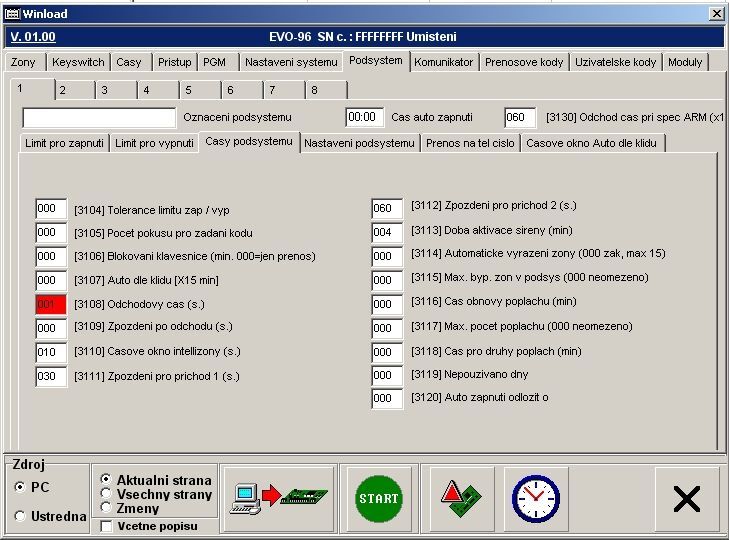The width and height of the screenshot is (729, 540).
Task: Click the large X cancel button
Action: click(686, 498)
